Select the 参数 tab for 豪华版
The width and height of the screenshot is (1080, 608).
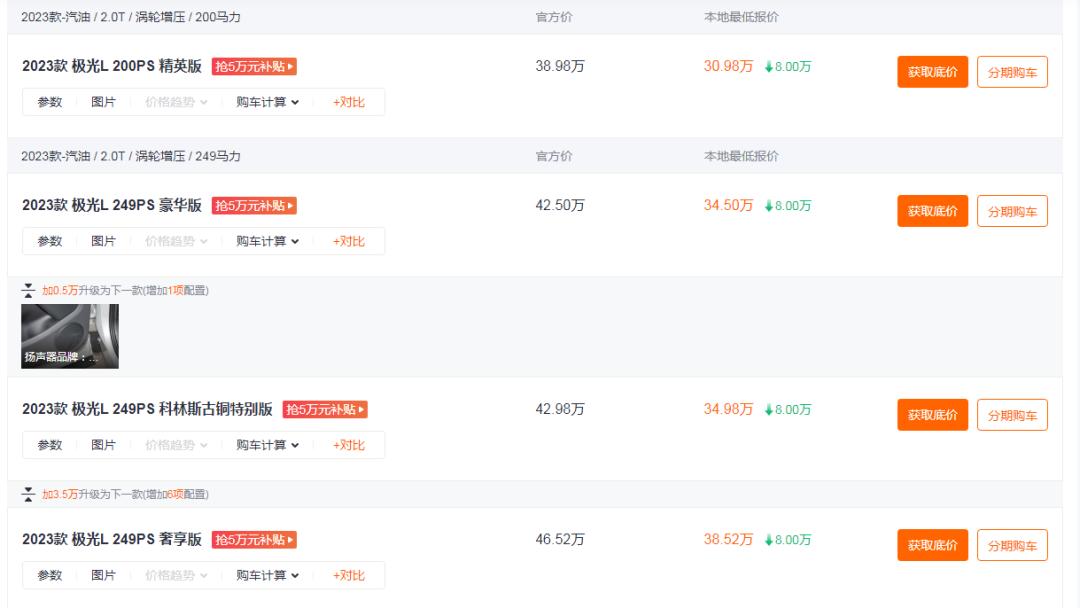(49, 241)
